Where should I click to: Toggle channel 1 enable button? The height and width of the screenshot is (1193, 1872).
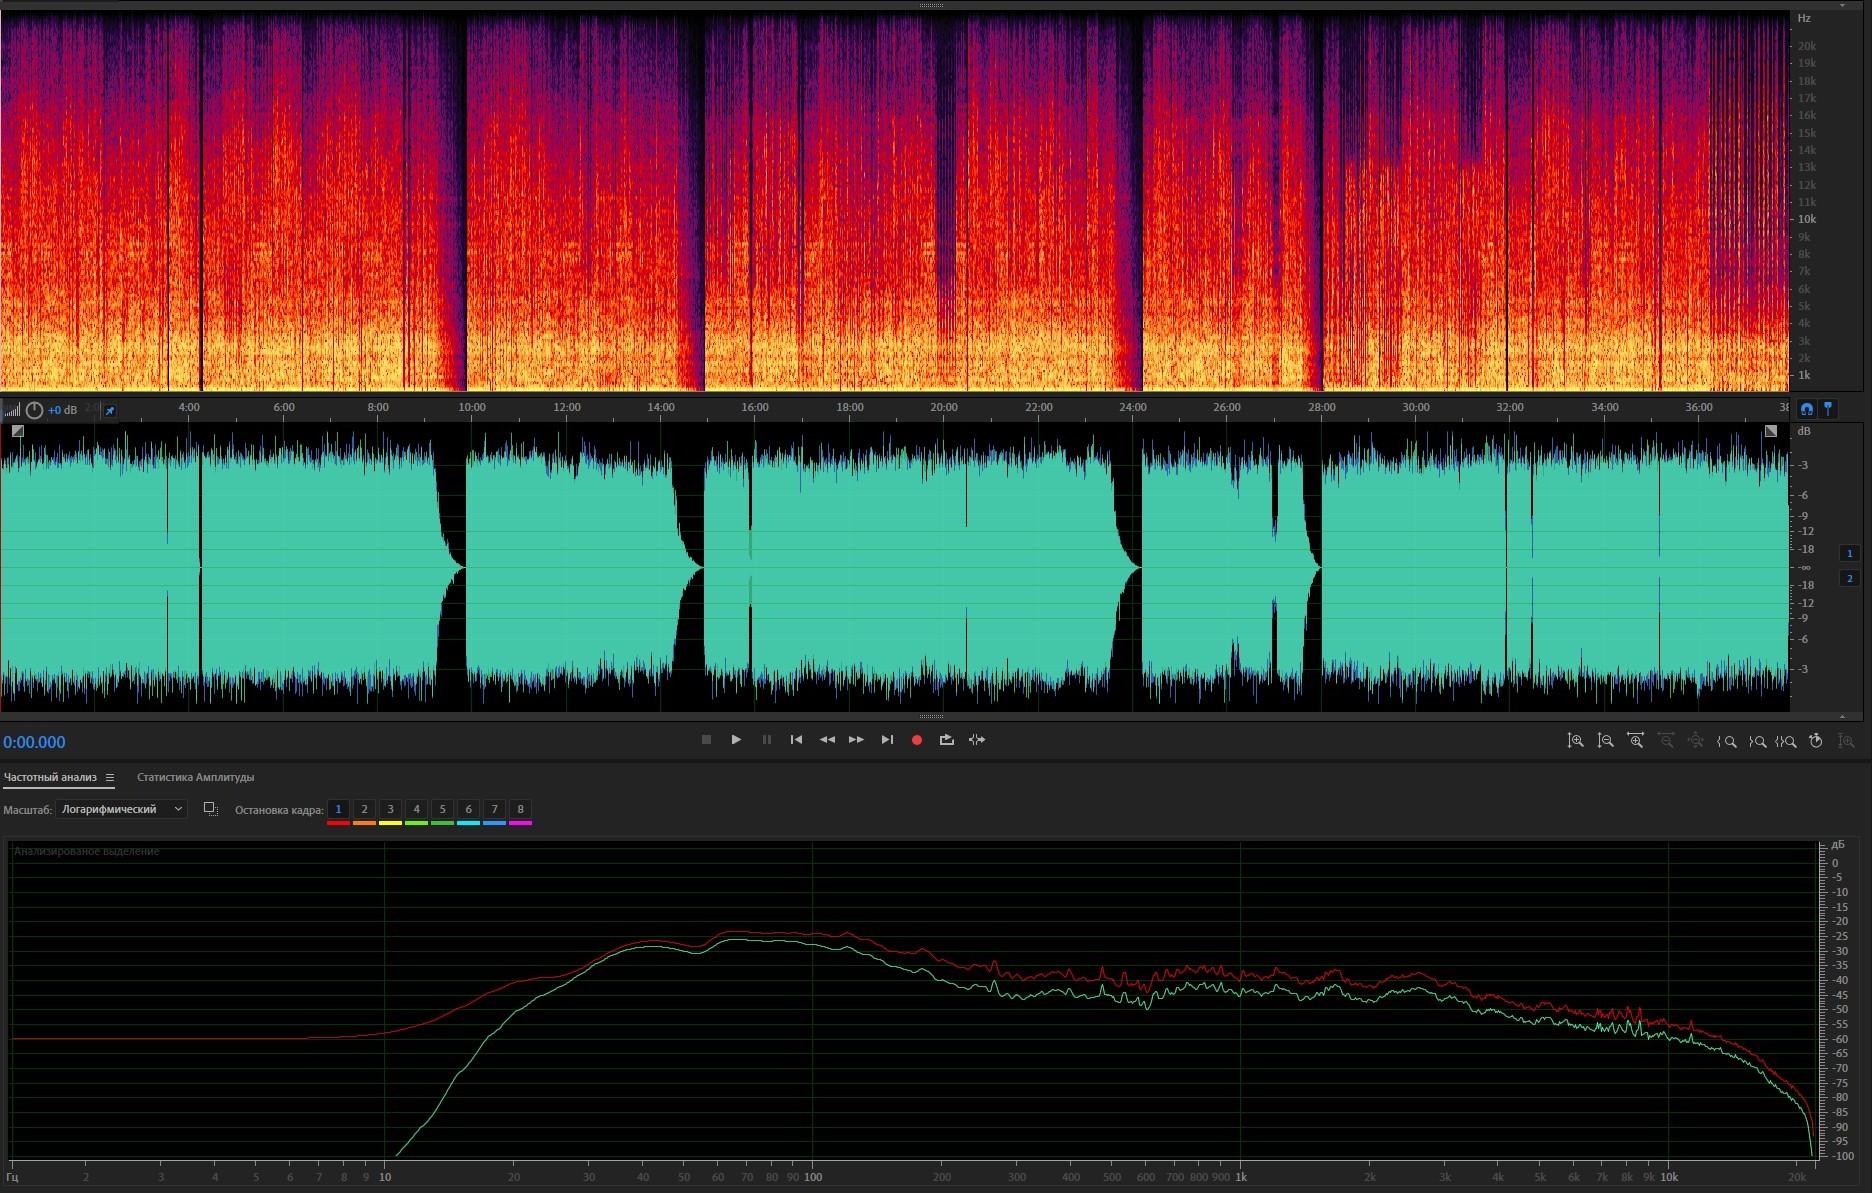coord(1849,553)
